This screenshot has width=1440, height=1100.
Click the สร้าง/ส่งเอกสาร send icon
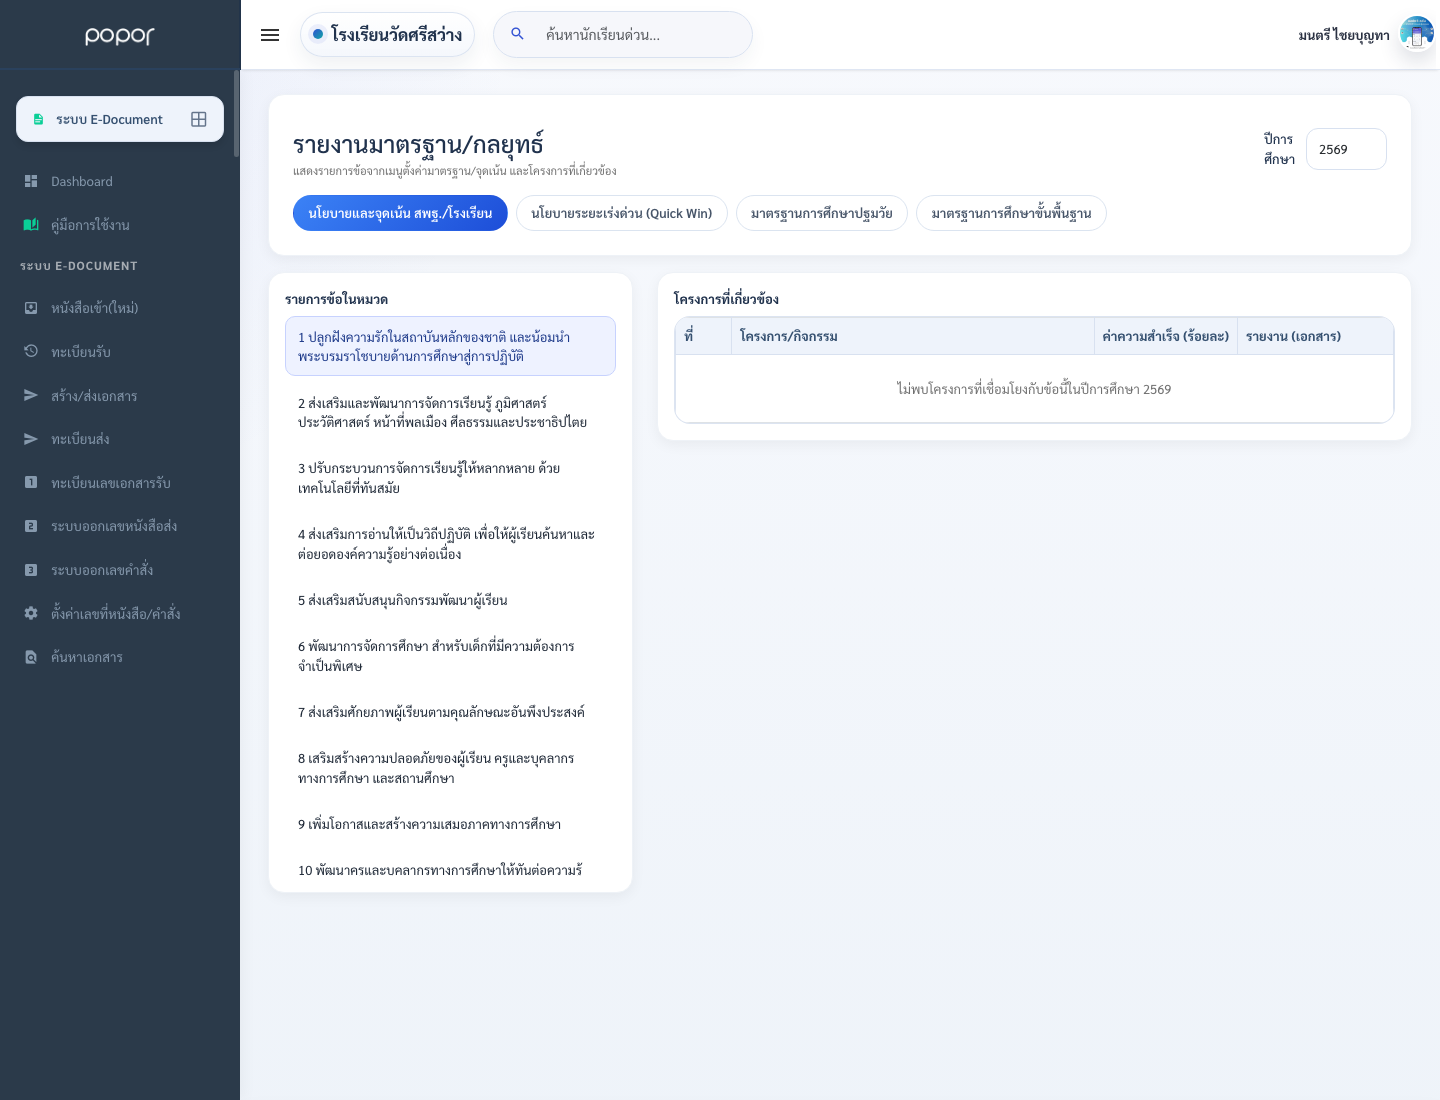tap(31, 395)
